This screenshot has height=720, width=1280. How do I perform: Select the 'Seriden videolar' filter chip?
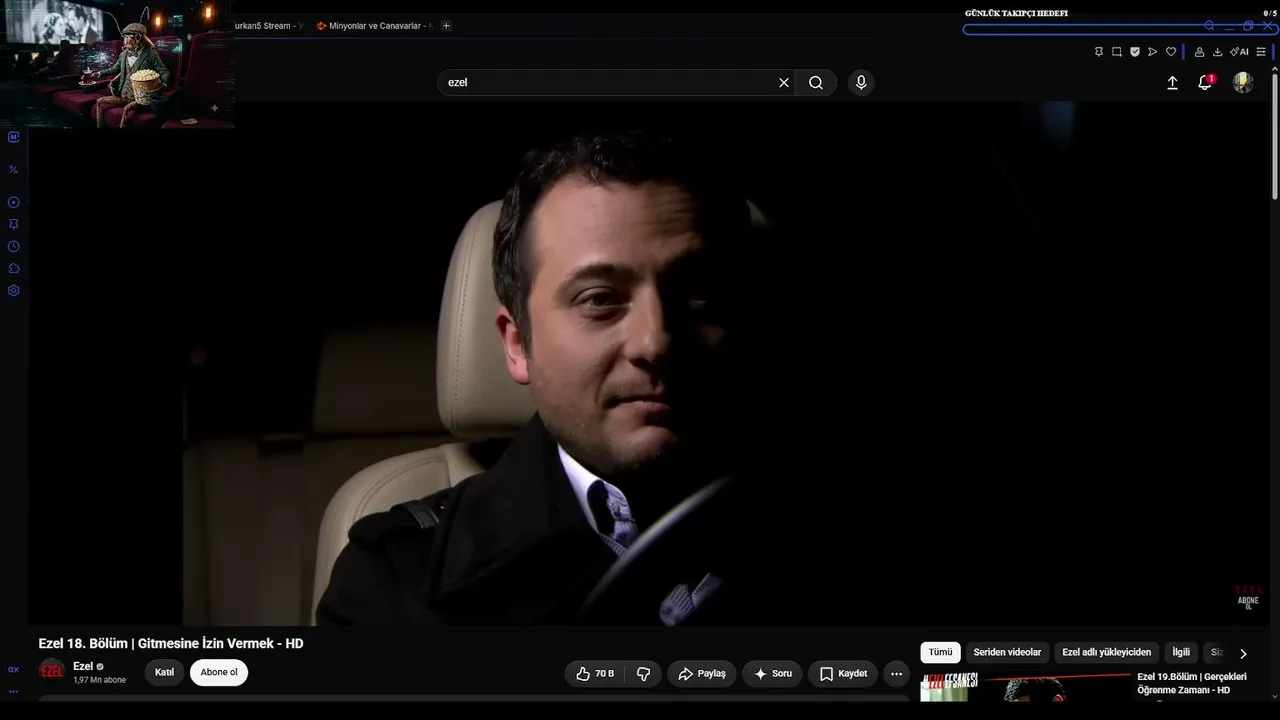[1007, 653]
